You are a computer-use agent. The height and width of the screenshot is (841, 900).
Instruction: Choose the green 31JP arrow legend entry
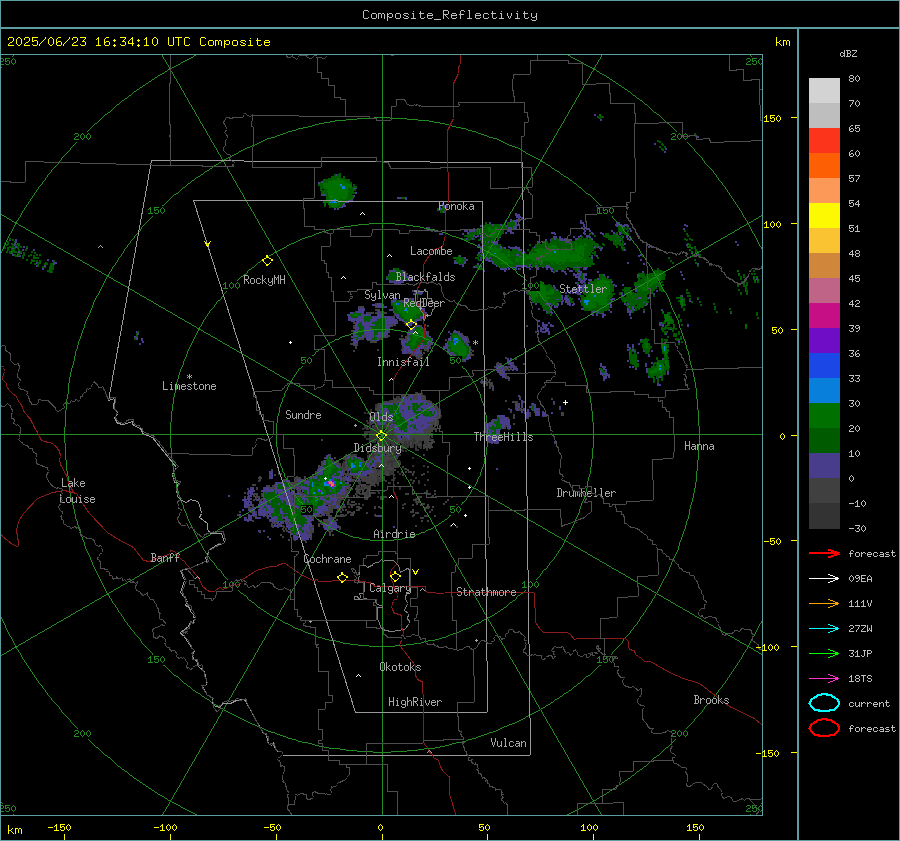coord(824,653)
